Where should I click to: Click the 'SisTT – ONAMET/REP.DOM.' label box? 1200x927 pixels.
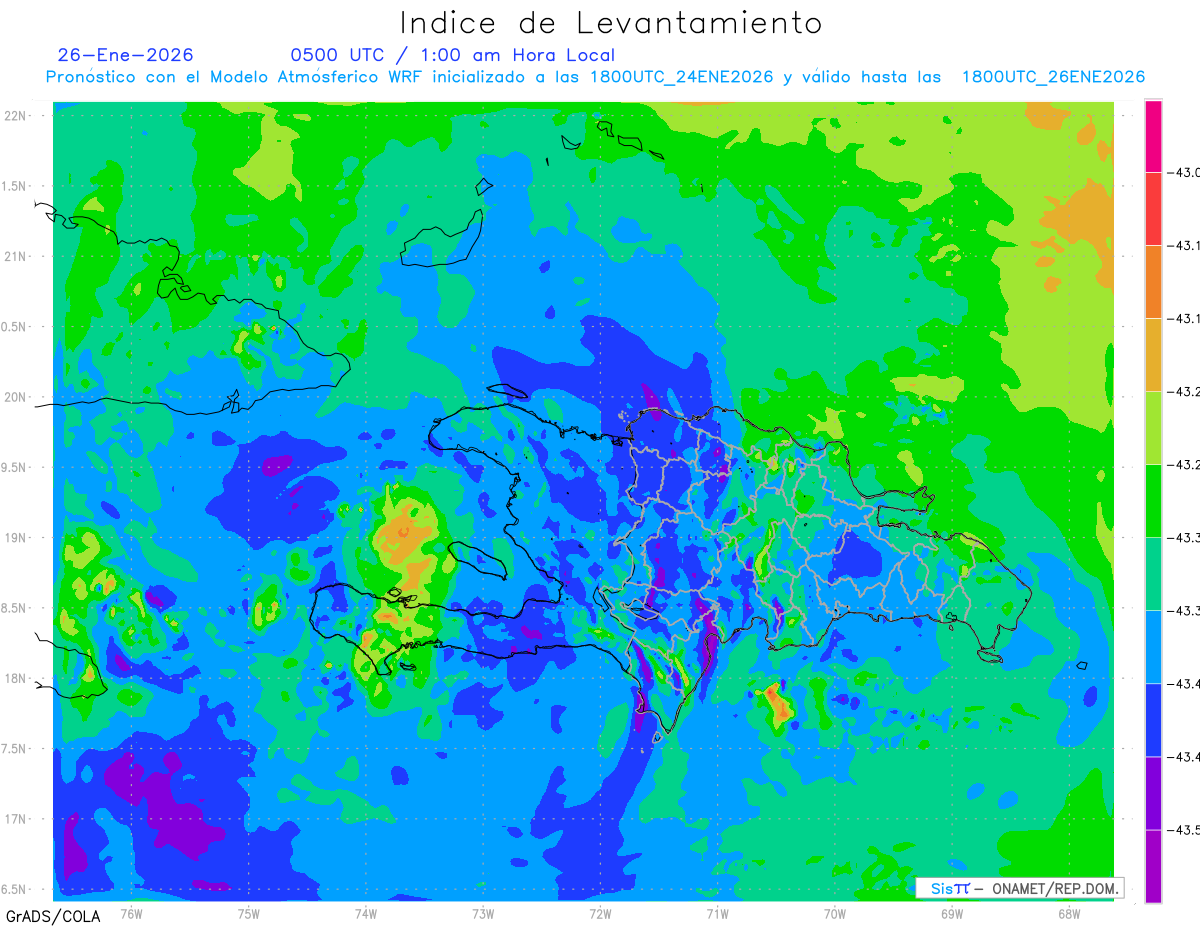tap(1020, 888)
